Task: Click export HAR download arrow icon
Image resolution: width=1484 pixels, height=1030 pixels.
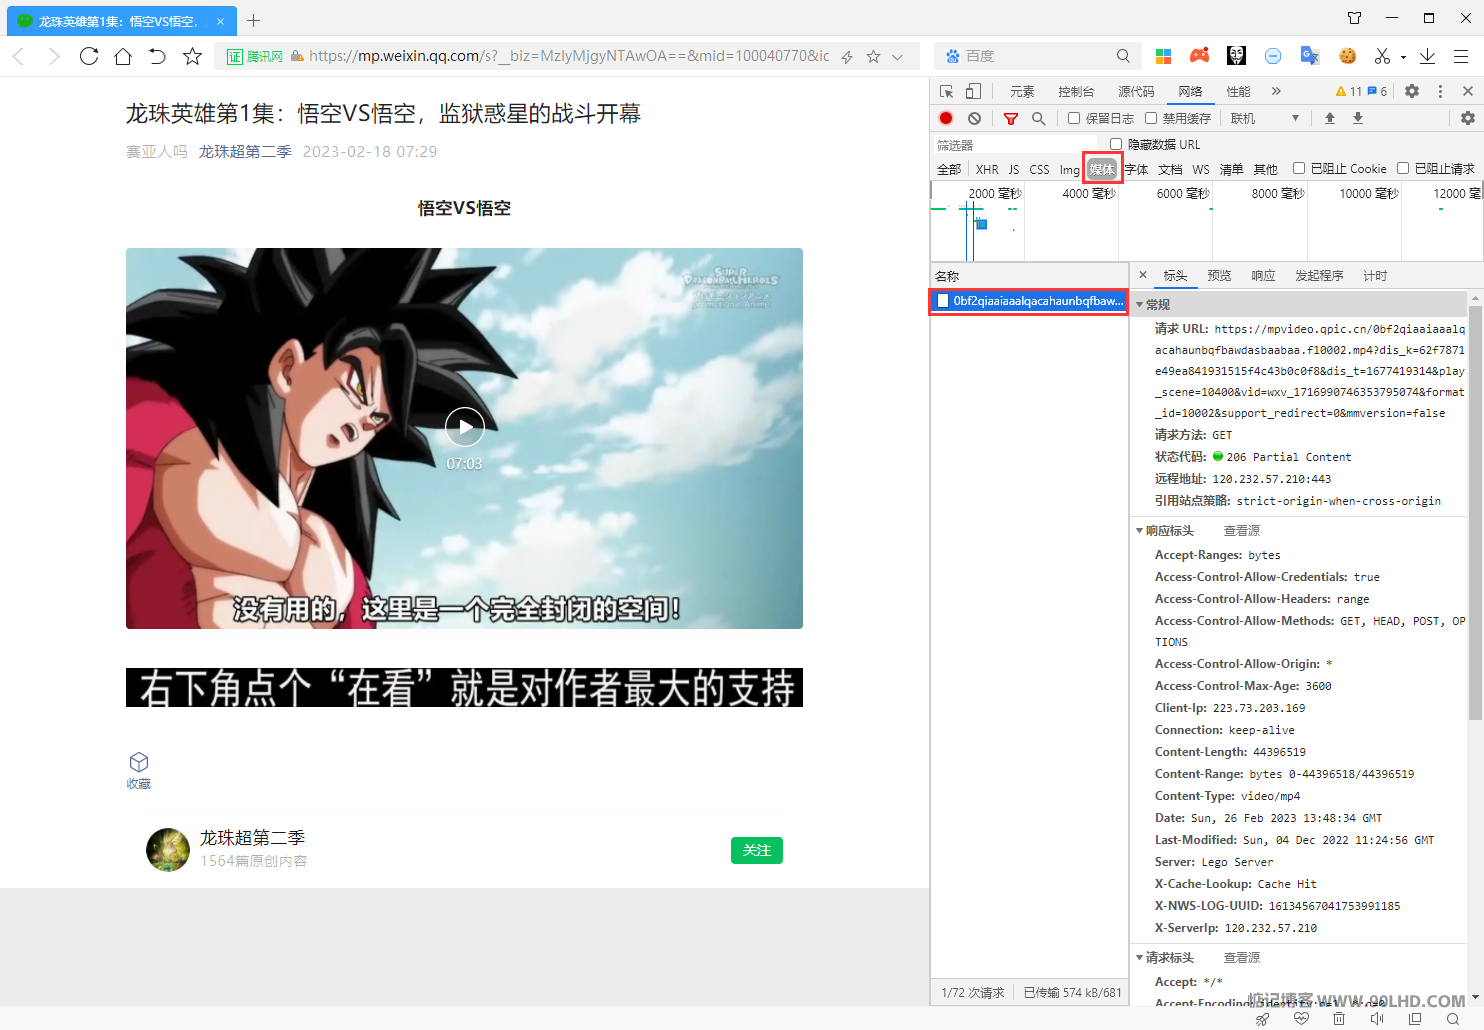Action: coord(1358,118)
